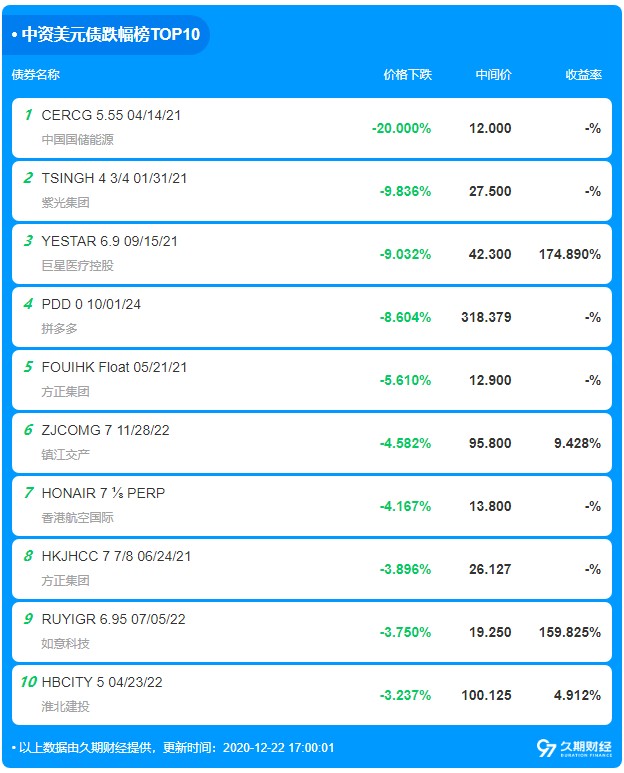Select the 价格下跌 column header

[x=407, y=75]
